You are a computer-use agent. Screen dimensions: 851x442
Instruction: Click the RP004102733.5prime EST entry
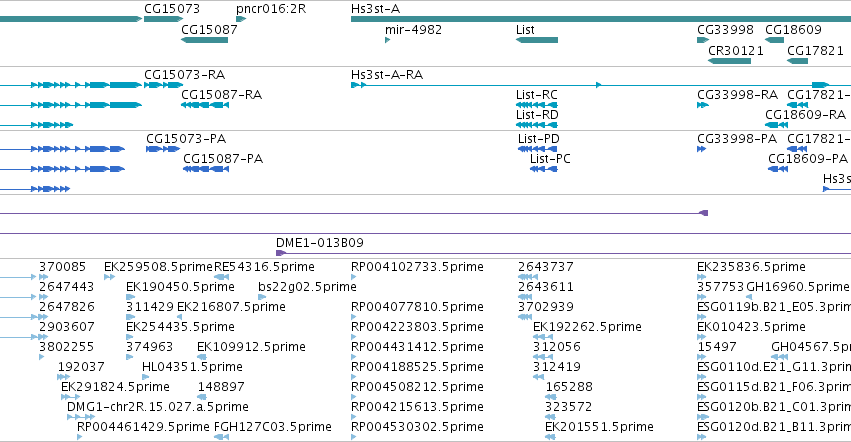coord(417,267)
